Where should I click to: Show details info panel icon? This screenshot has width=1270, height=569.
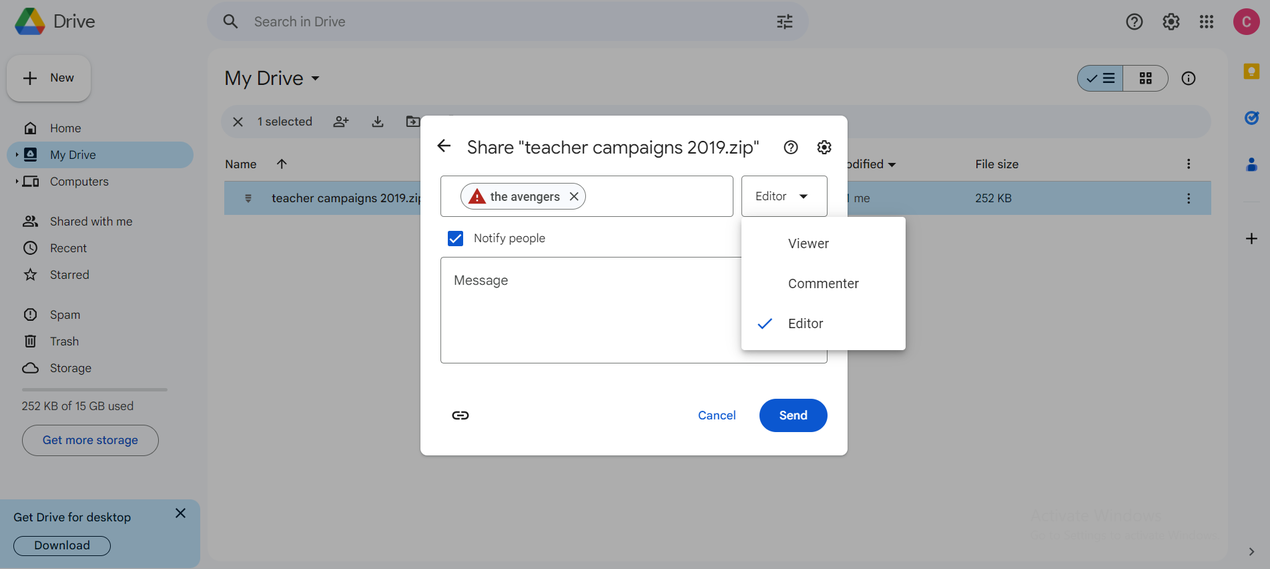click(1189, 78)
